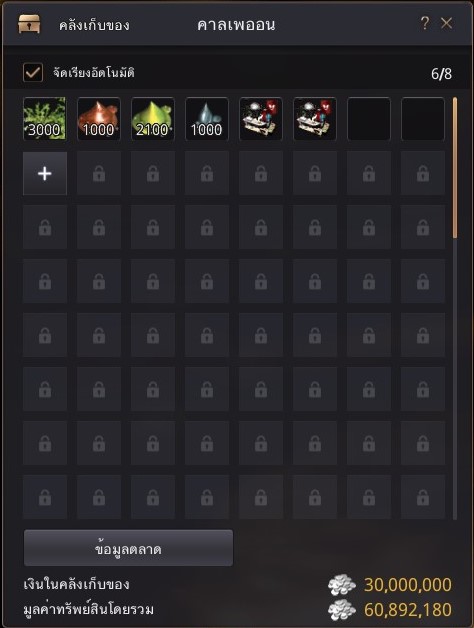This screenshot has width=474, height=628.
Task: Click the treasure chest storage icon
Action: tap(29, 24)
